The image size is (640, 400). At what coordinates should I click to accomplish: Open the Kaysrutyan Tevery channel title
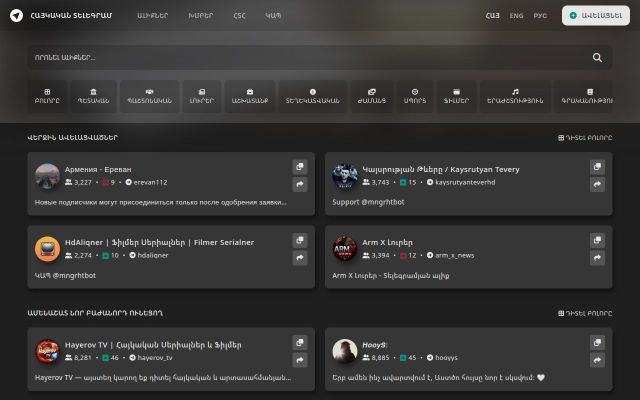[x=441, y=169]
